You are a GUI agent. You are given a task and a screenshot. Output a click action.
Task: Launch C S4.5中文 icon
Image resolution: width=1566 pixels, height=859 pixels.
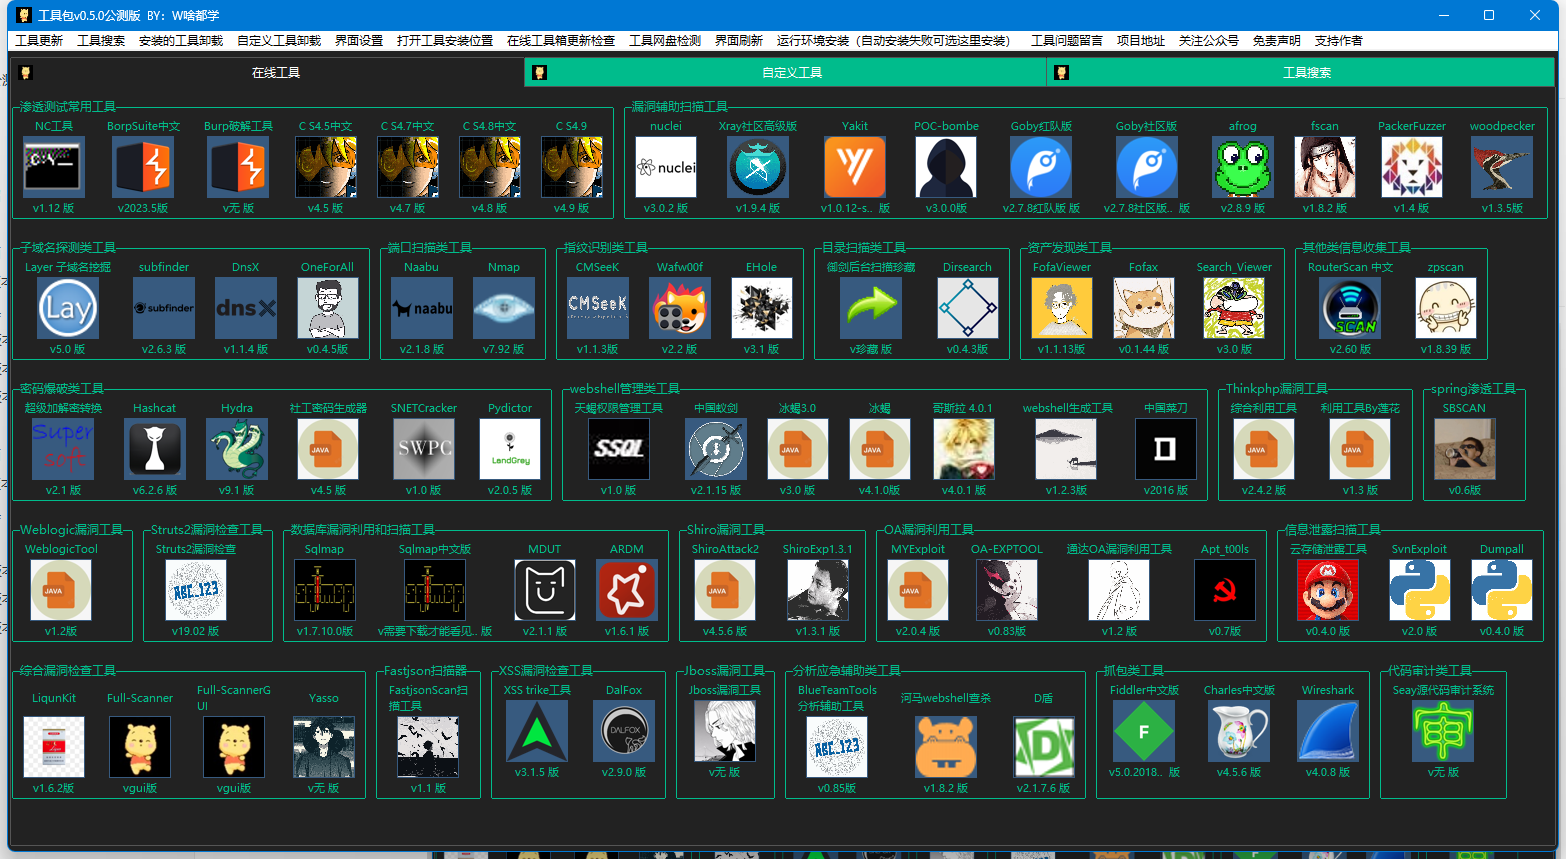[x=326, y=167]
